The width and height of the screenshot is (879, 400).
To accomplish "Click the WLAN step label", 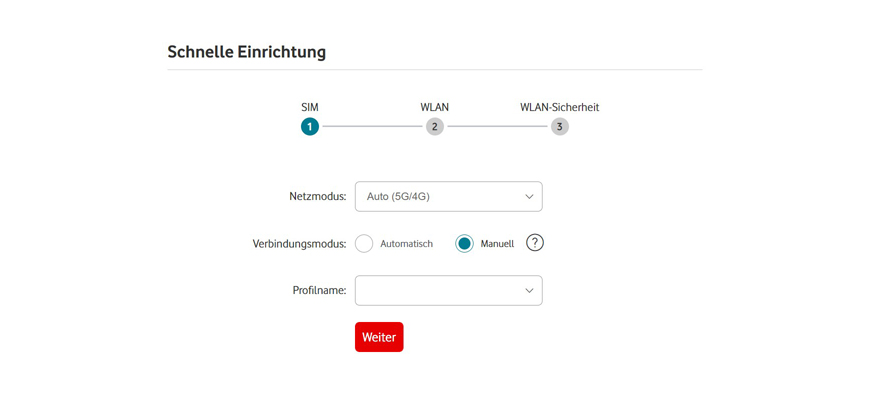I will (434, 107).
